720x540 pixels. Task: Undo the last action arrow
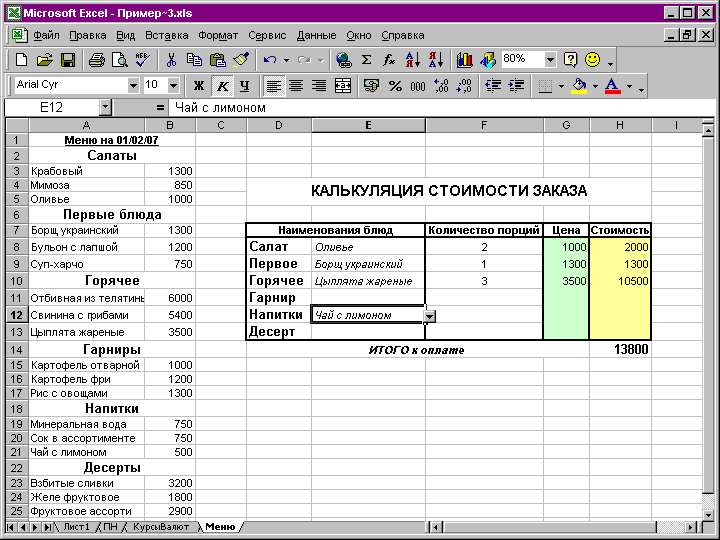(x=270, y=60)
